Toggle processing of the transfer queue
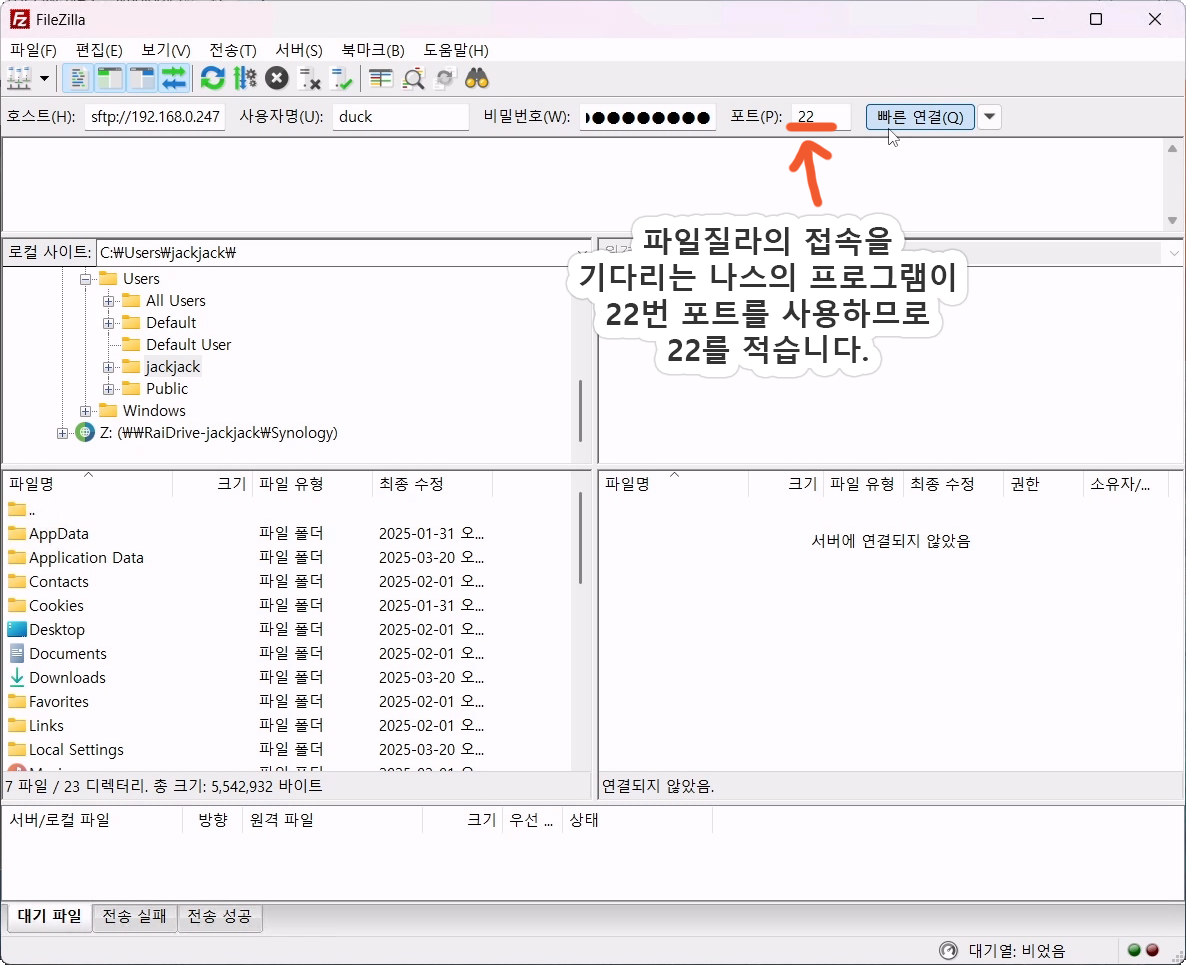This screenshot has height=965, width=1186. (244, 78)
